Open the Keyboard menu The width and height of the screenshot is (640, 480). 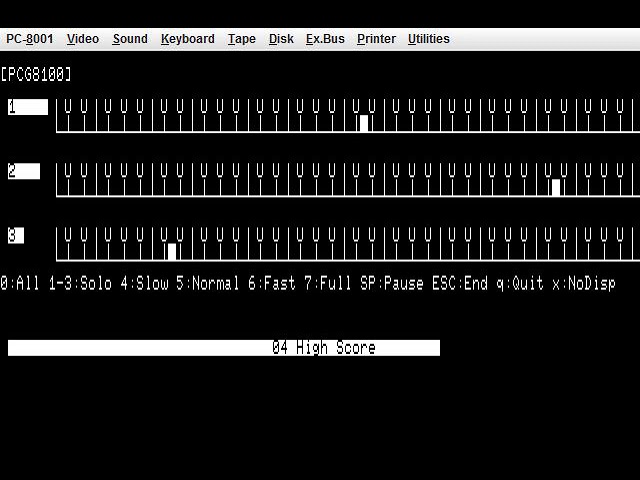tap(187, 39)
